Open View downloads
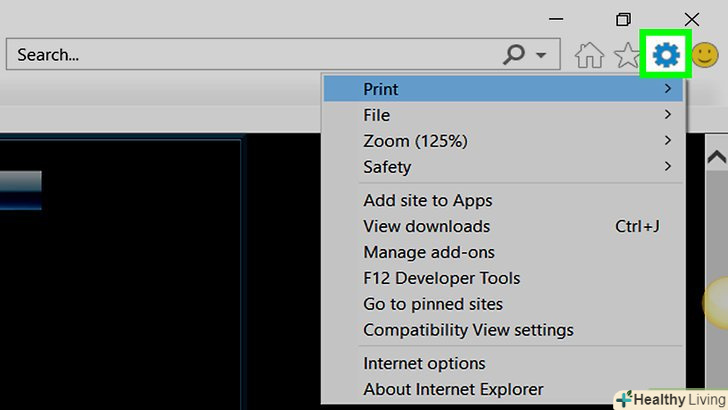 tap(427, 227)
